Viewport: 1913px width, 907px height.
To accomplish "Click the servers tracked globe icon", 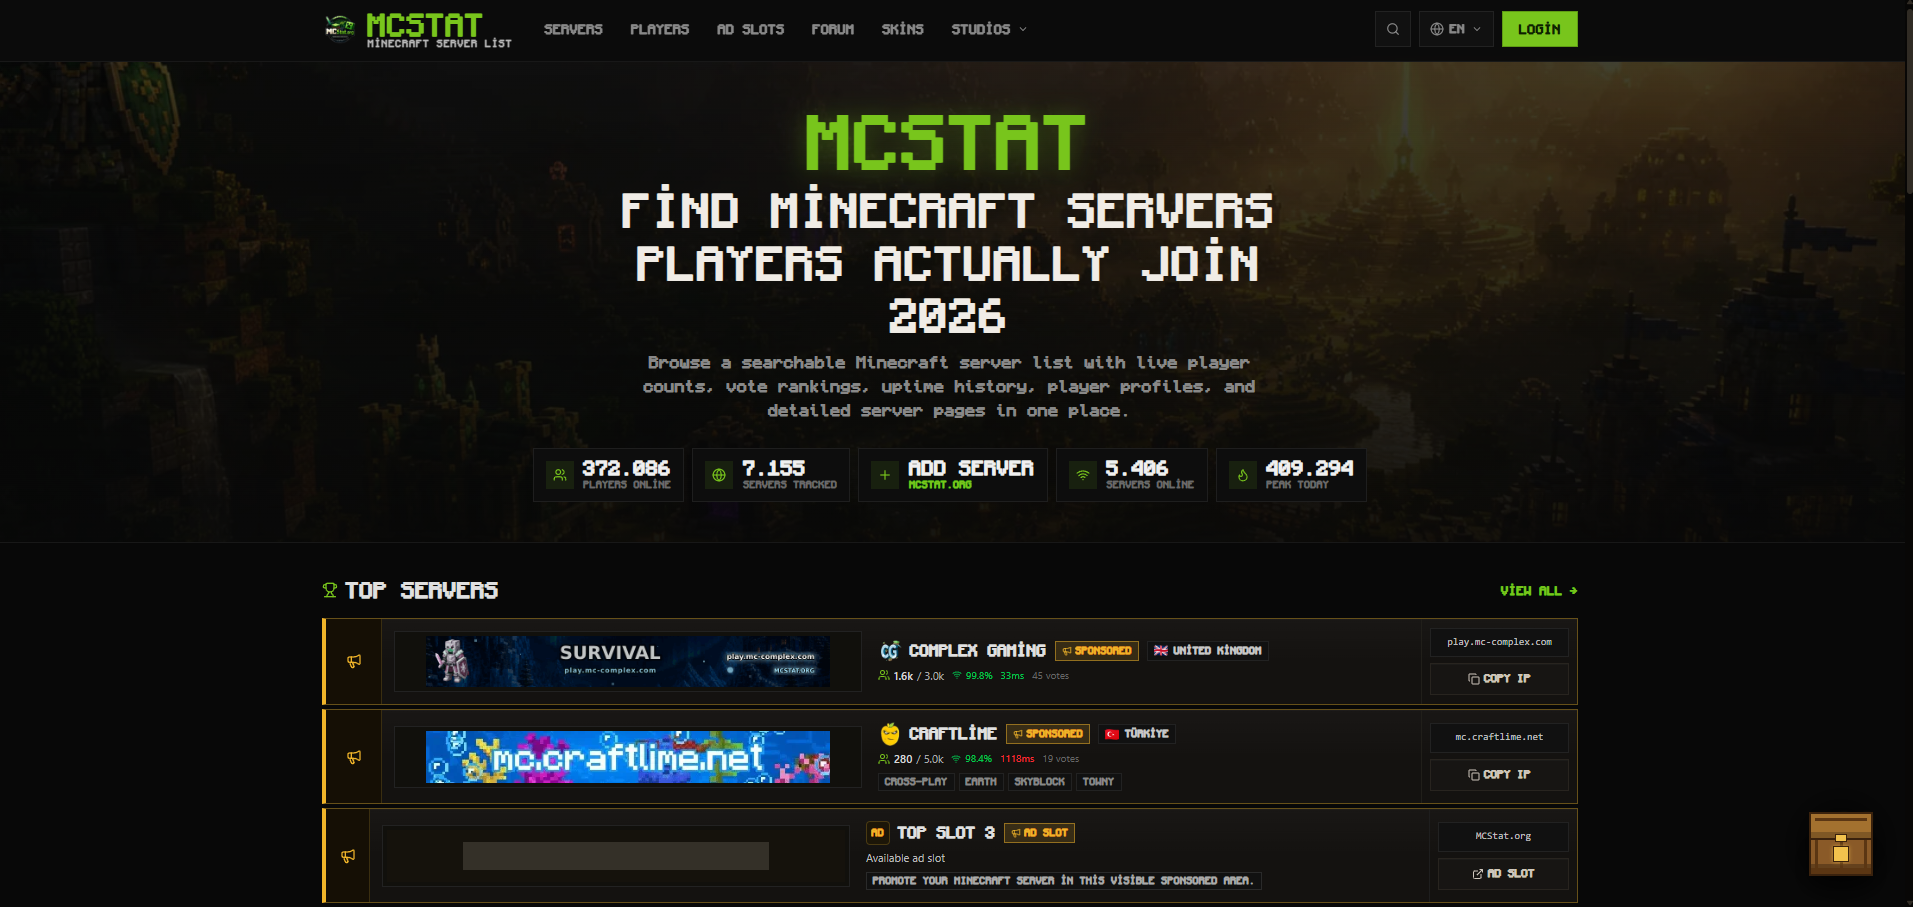I will pos(718,475).
